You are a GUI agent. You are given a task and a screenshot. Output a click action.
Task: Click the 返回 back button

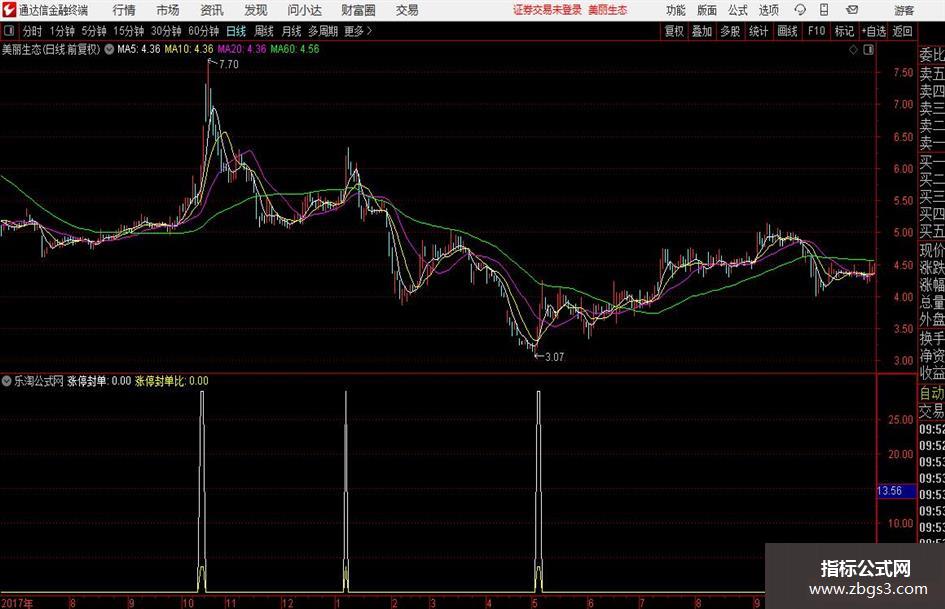[x=902, y=31]
